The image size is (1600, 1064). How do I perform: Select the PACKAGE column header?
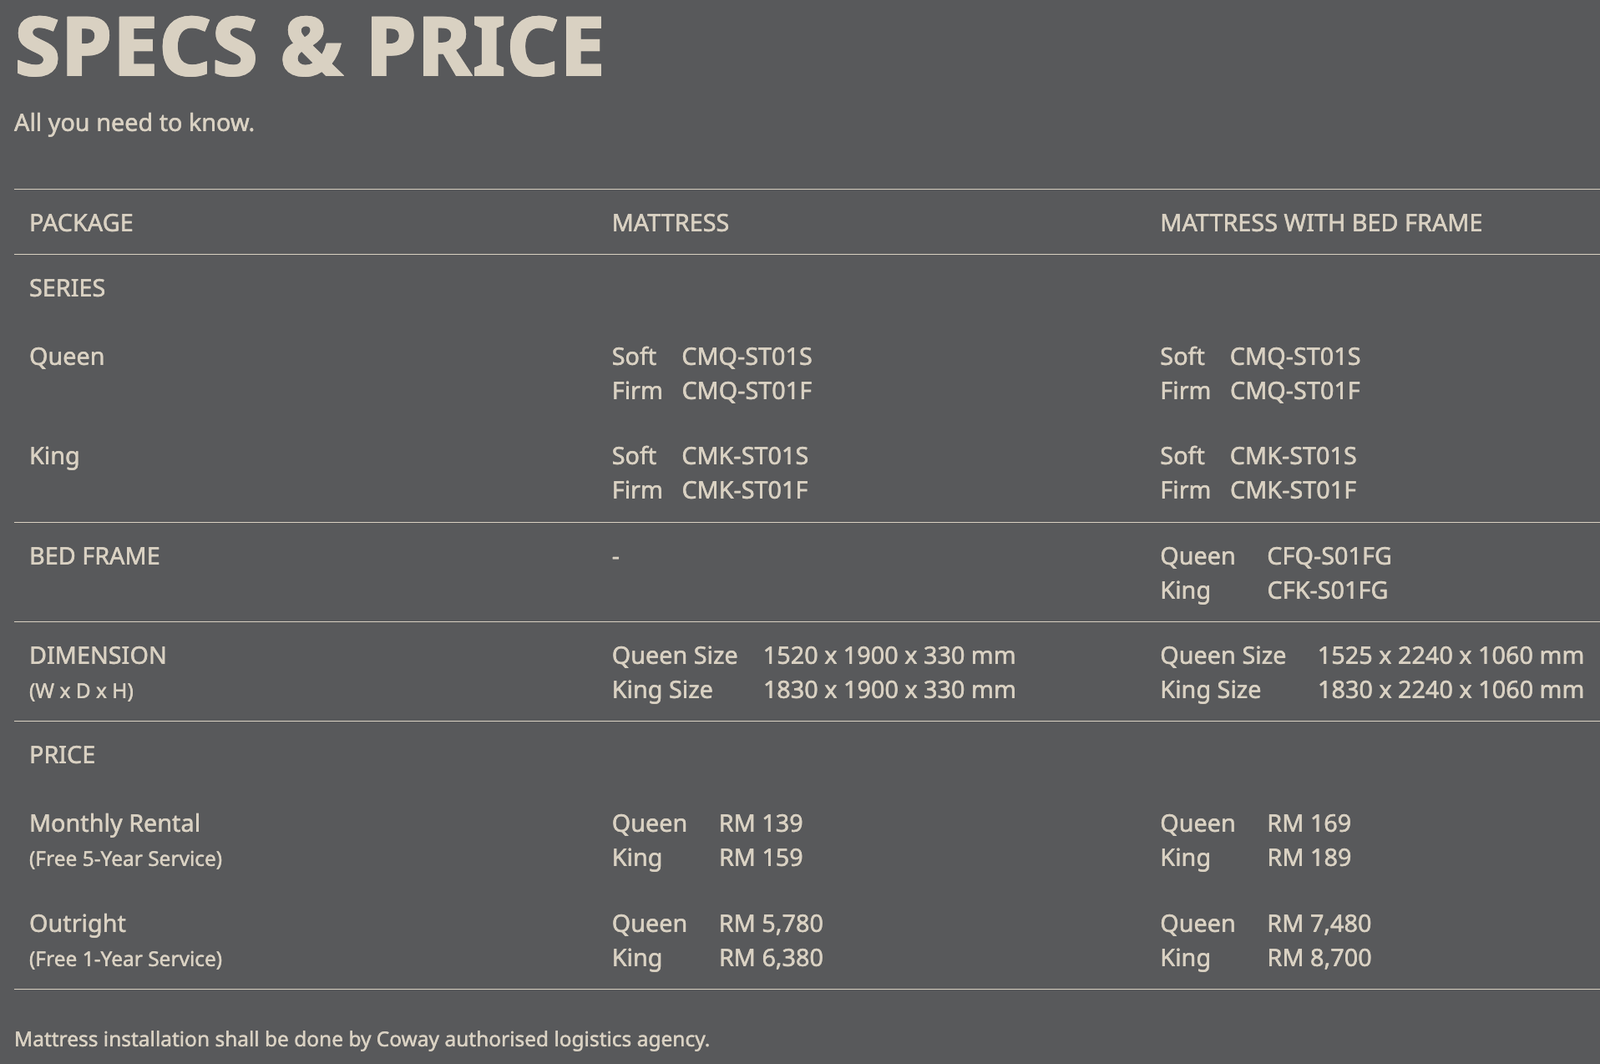(x=81, y=223)
